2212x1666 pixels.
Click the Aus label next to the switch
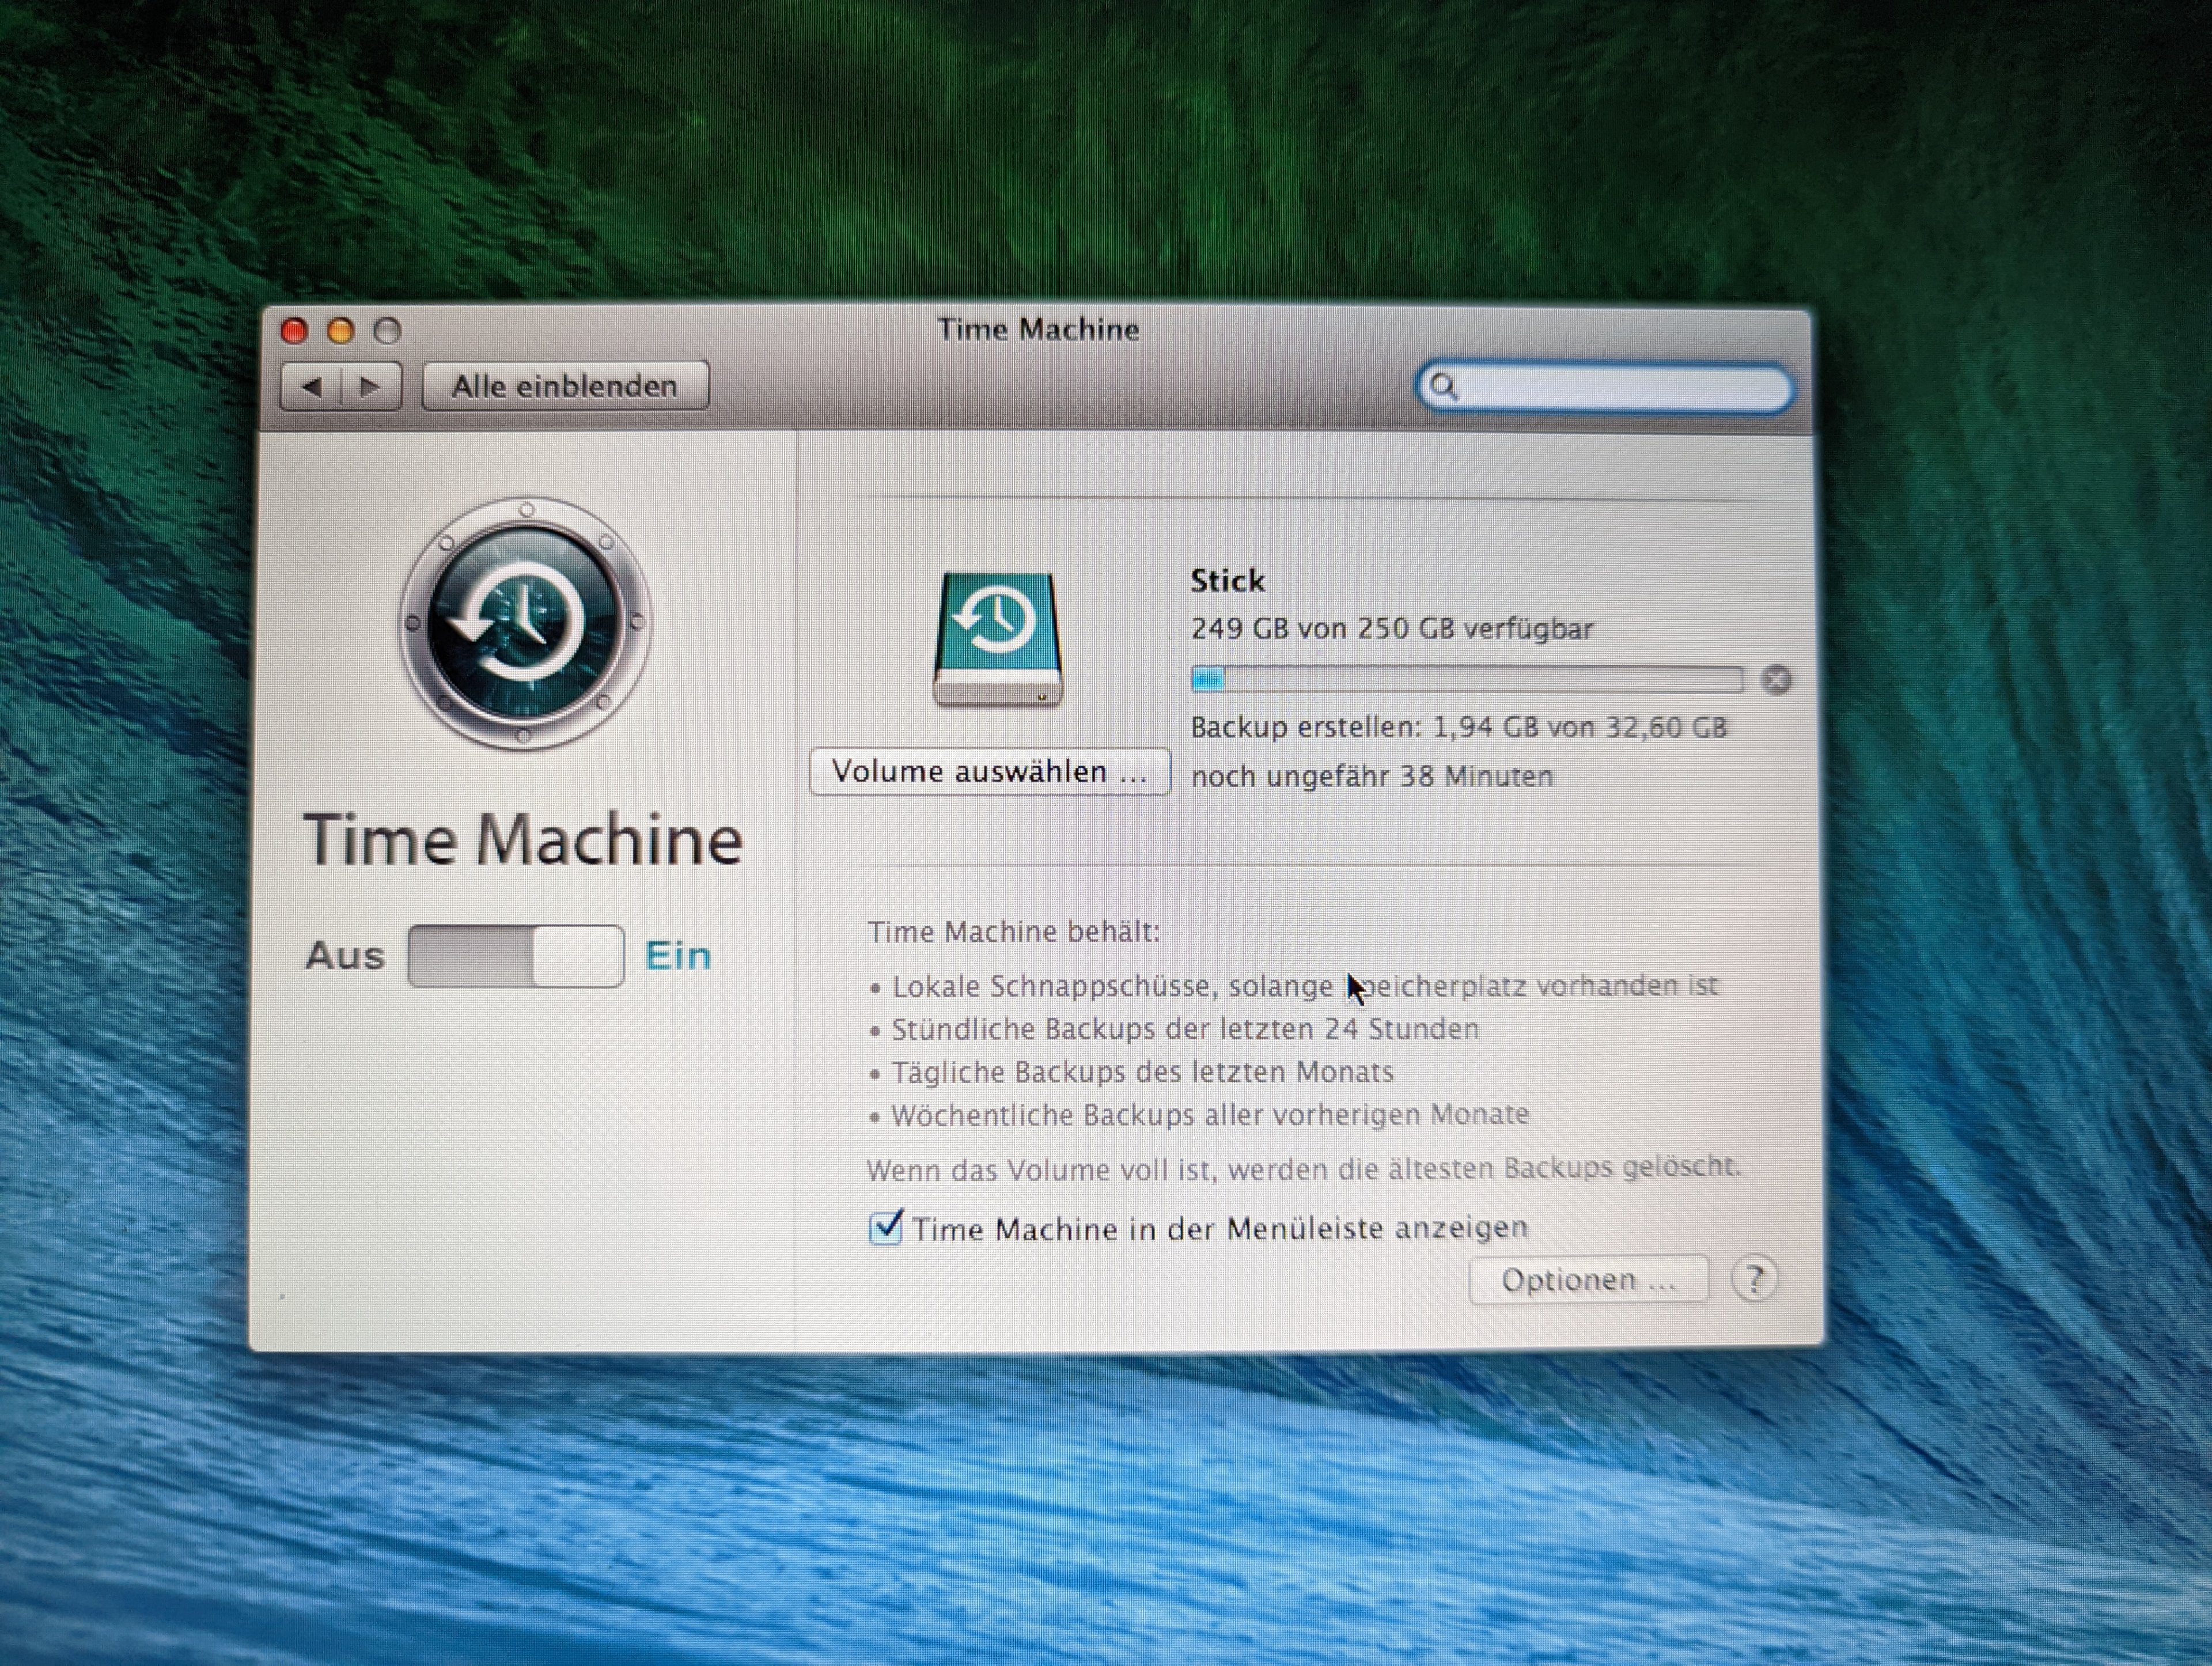click(345, 956)
